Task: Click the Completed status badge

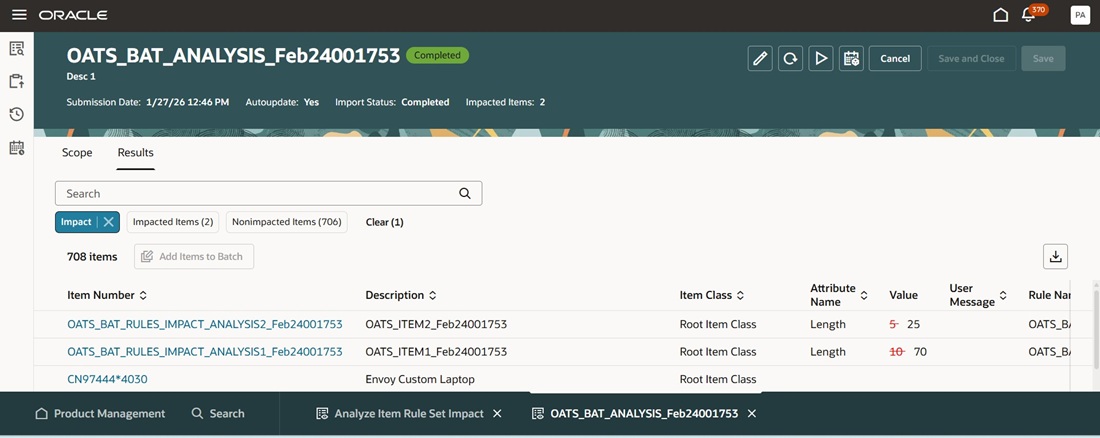Action: pyautogui.click(x=438, y=55)
